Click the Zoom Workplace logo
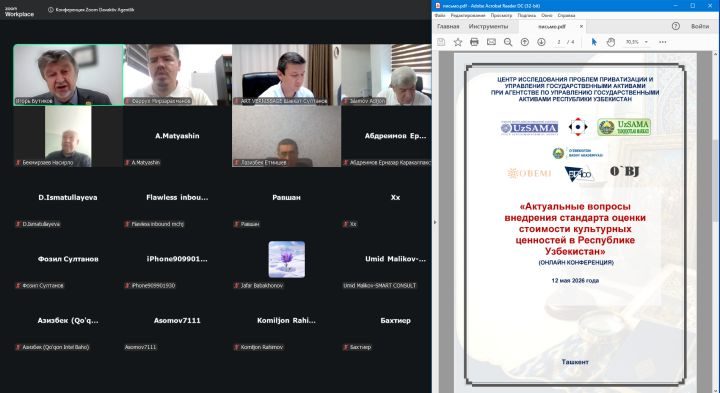Viewport: 720px width, 393px height. point(19,12)
